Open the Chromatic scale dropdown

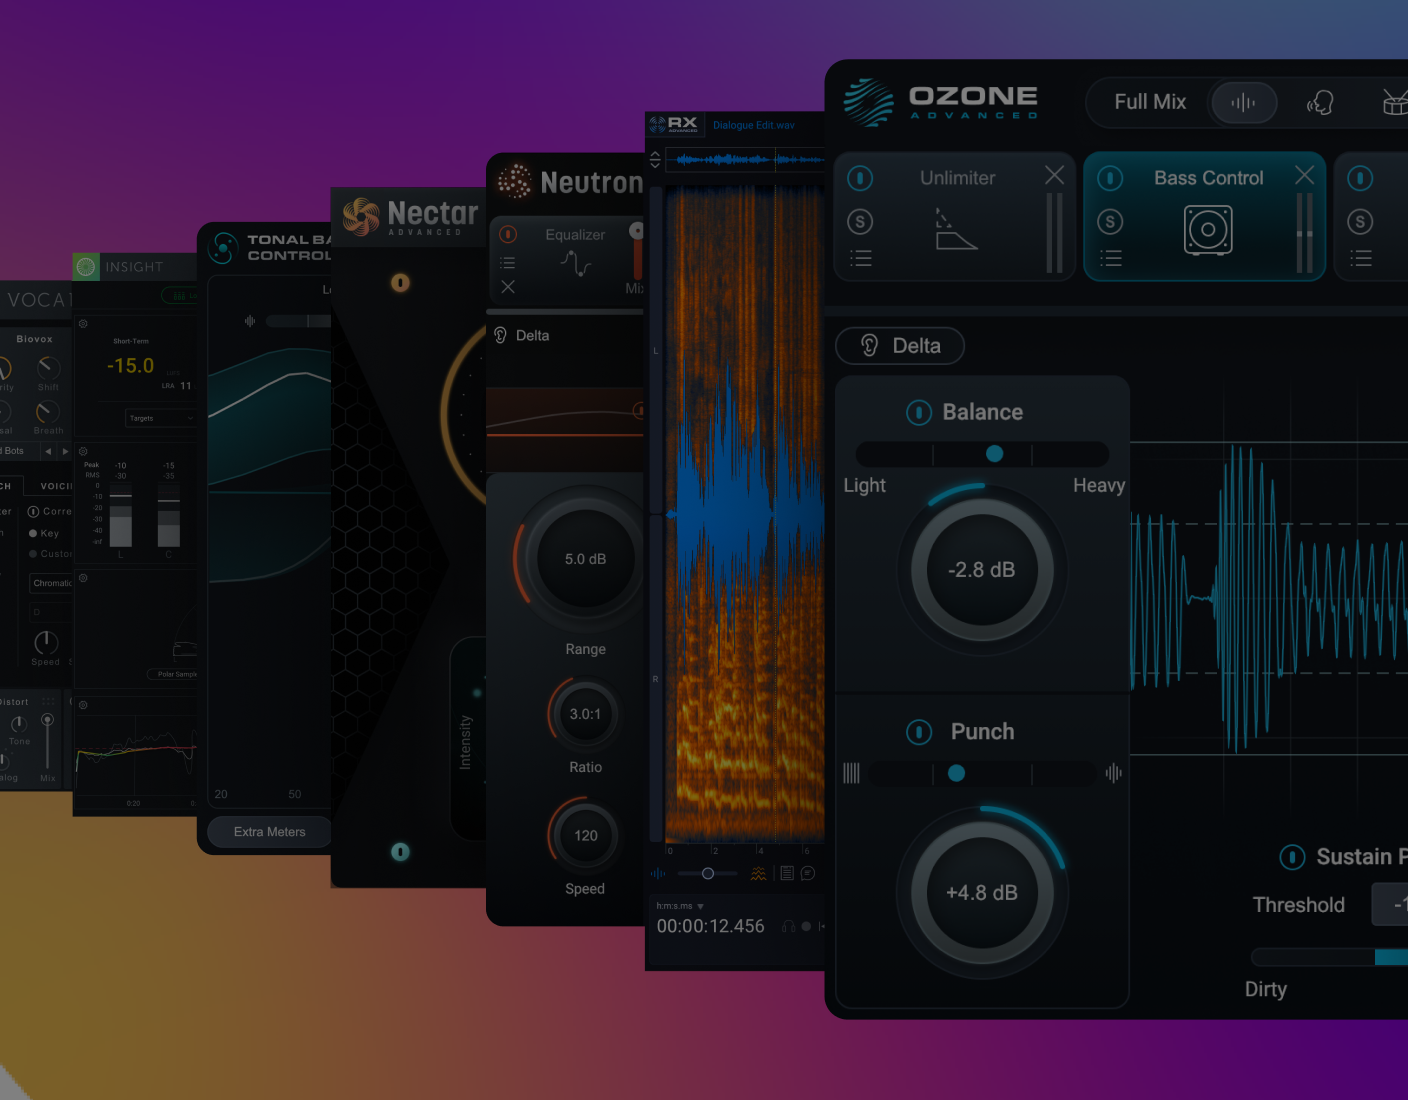[52, 583]
